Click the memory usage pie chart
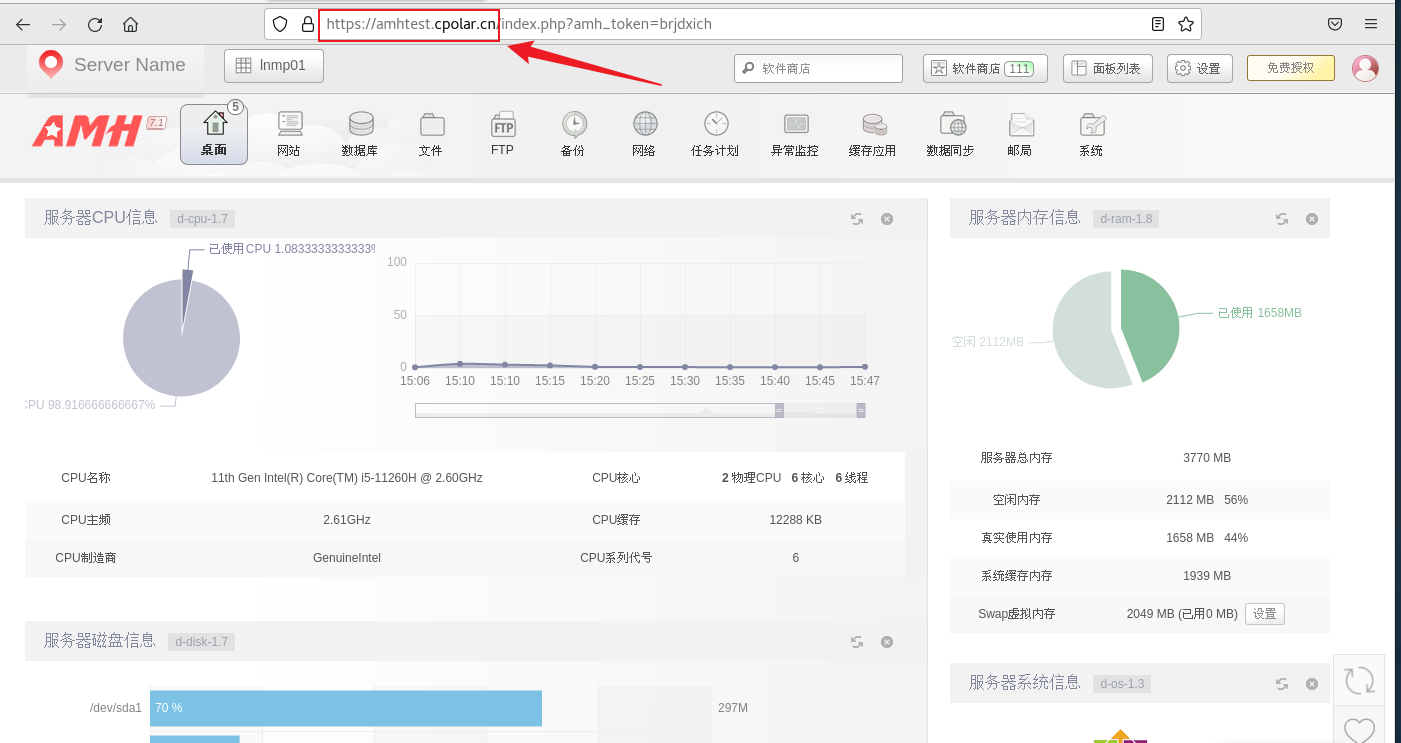The image size is (1401, 743). coord(1116,328)
